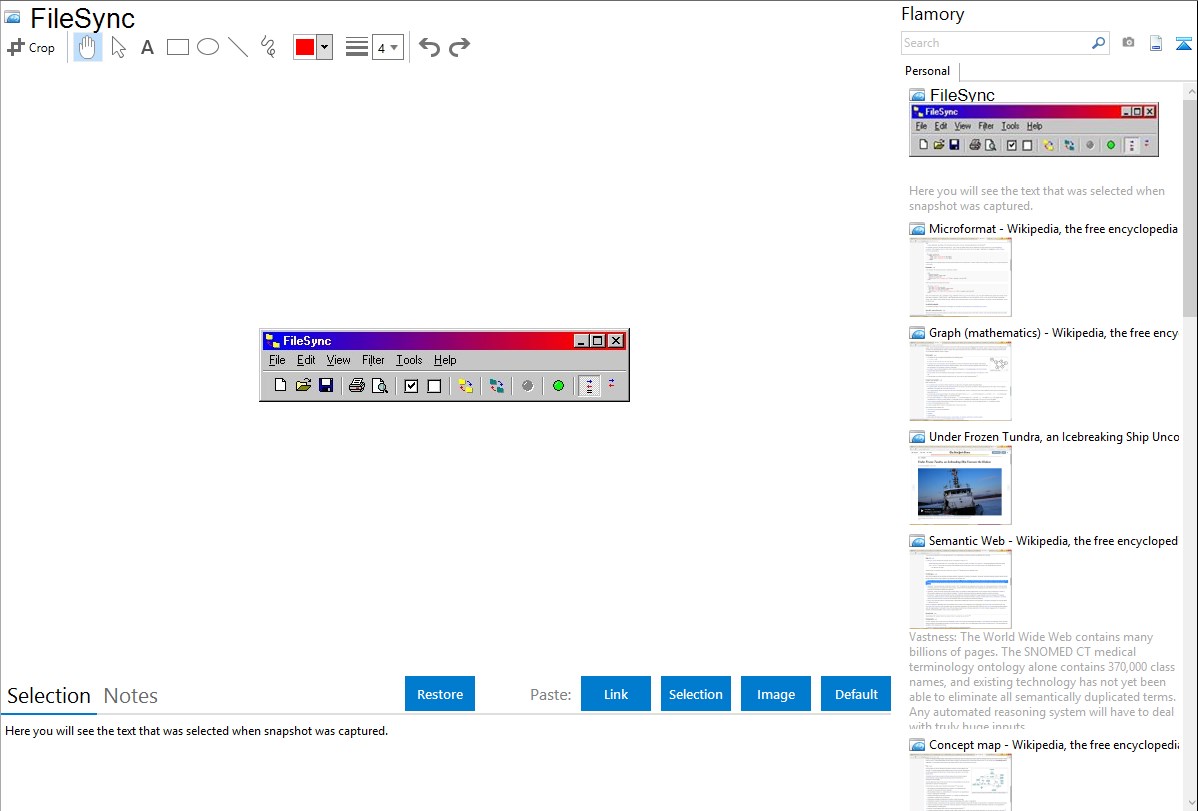Click the undo arrow
1198x811 pixels.
click(x=429, y=47)
